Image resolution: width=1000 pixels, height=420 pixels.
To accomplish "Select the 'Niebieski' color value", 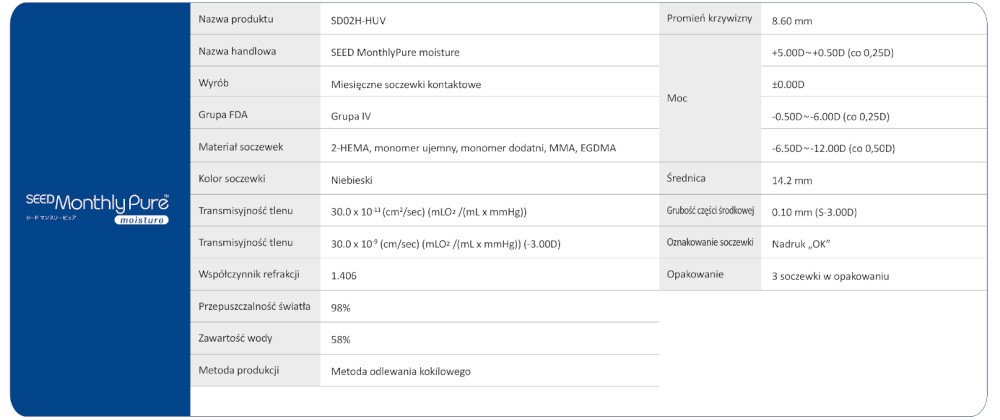I will [x=351, y=181].
